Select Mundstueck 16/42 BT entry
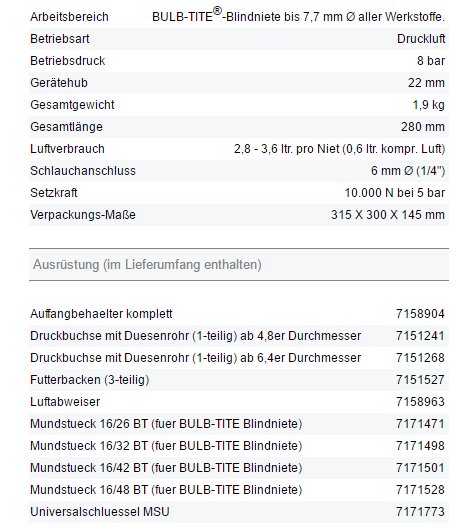474x528 pixels. tap(166, 468)
